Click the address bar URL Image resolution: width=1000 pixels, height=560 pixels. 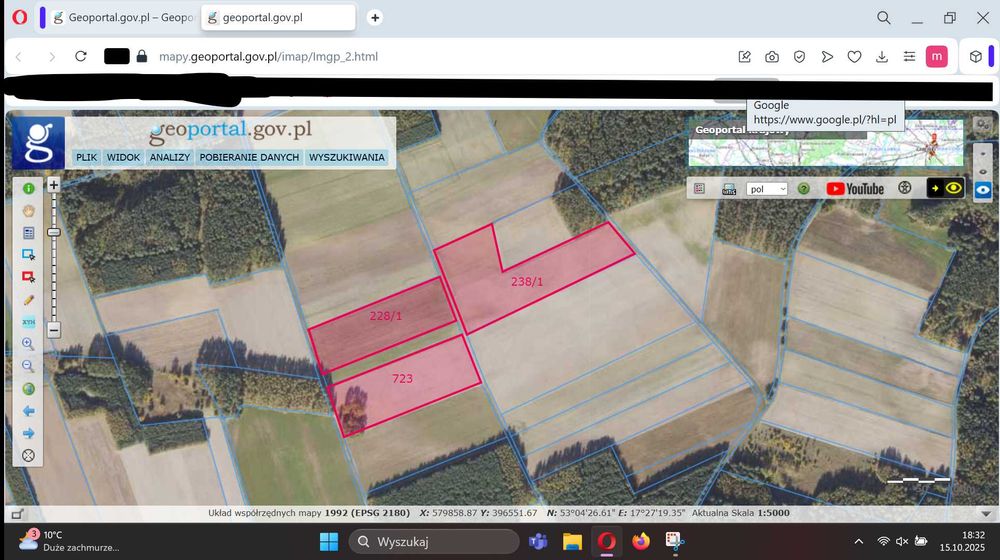coord(268,57)
